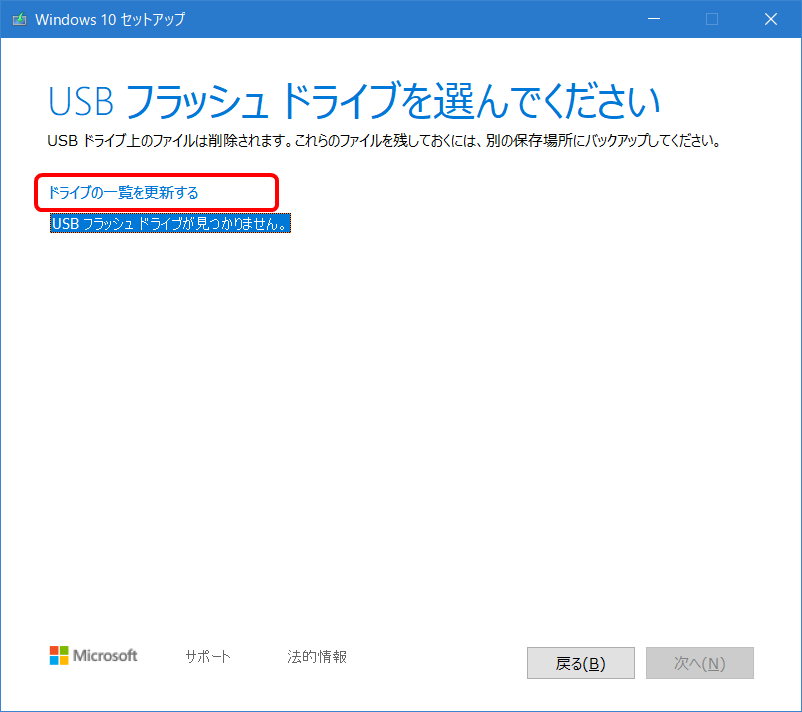The image size is (802, 712).
Task: Click the maximize button in the title bar
Action: click(x=710, y=18)
